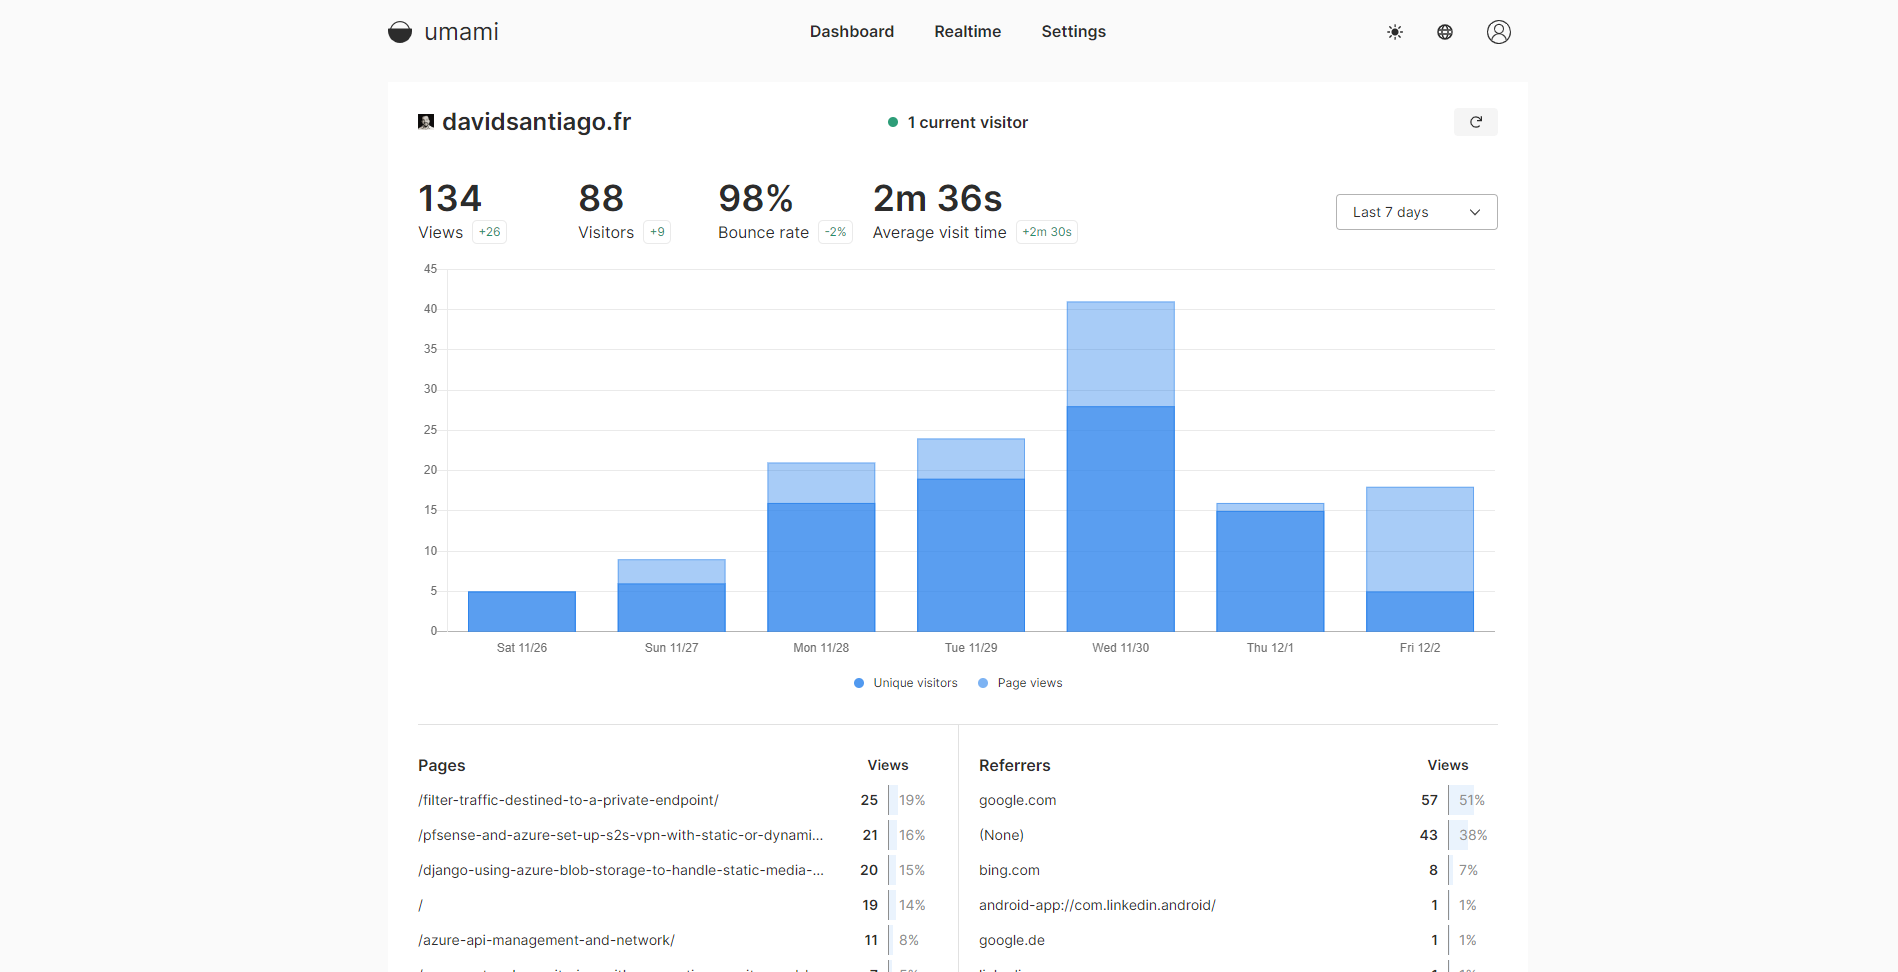Screen dimensions: 1898x972
Task: Toggle the Unique visitors legend item
Action: pos(906,683)
